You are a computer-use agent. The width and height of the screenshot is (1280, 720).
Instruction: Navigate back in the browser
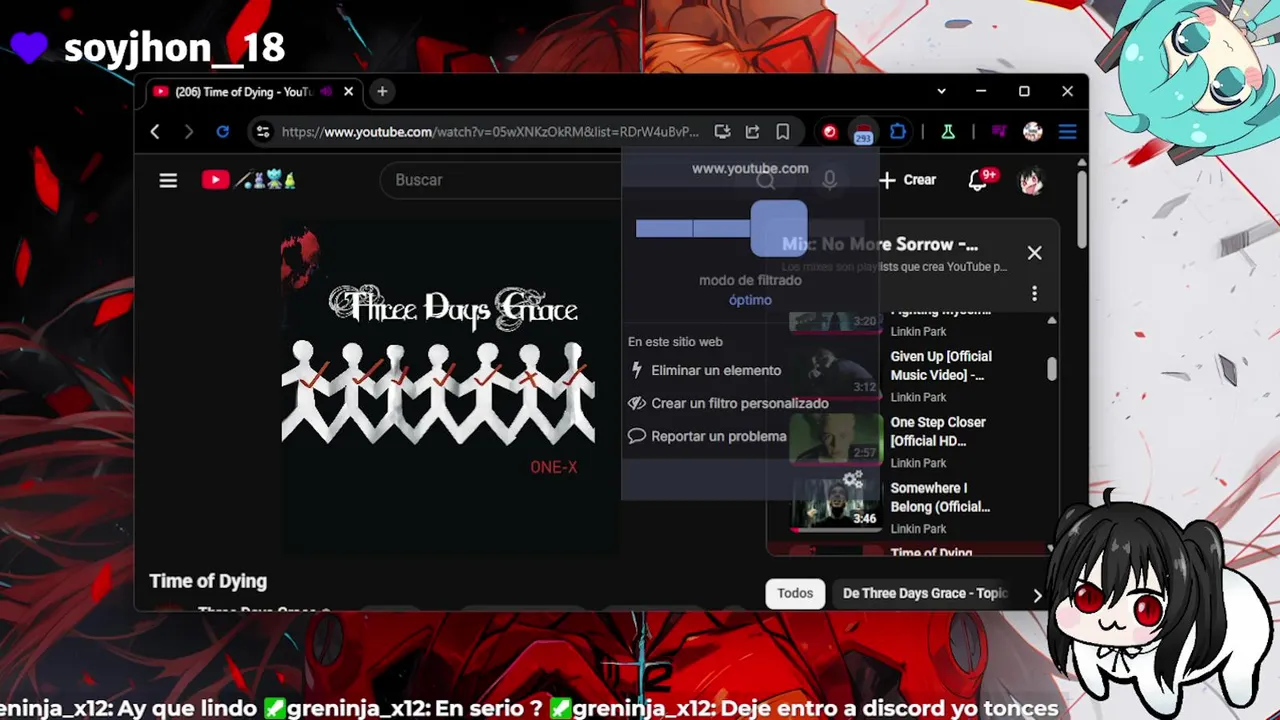click(x=155, y=132)
